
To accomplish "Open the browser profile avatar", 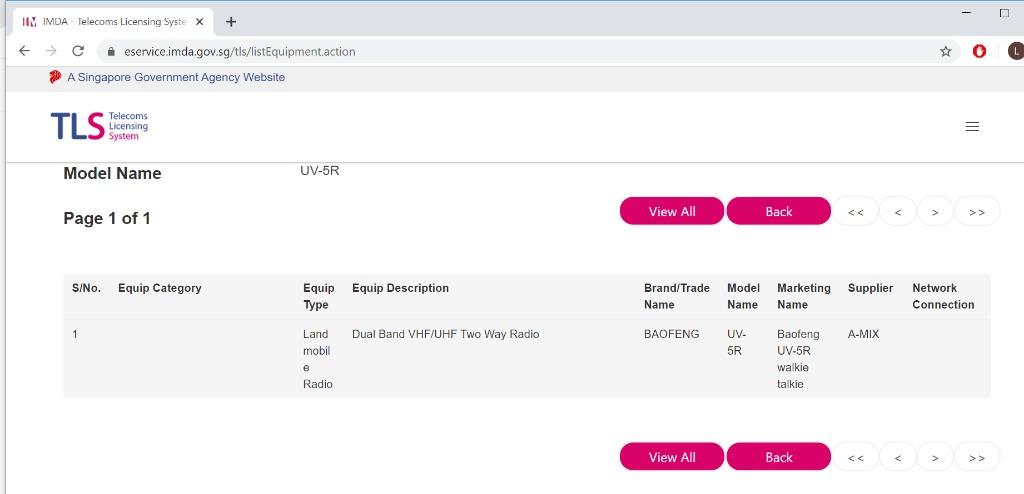I will tap(1016, 51).
